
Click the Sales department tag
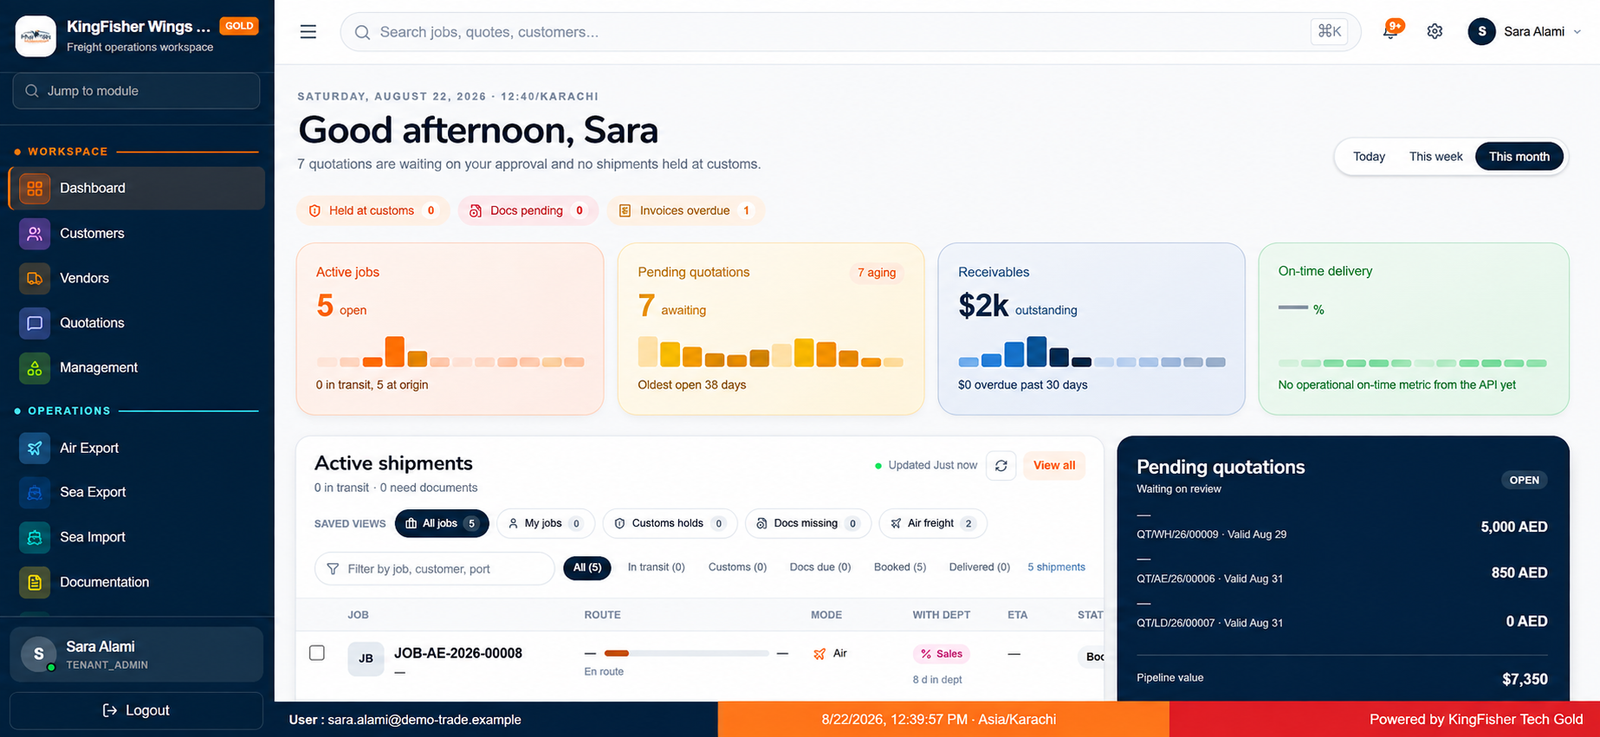pos(941,654)
